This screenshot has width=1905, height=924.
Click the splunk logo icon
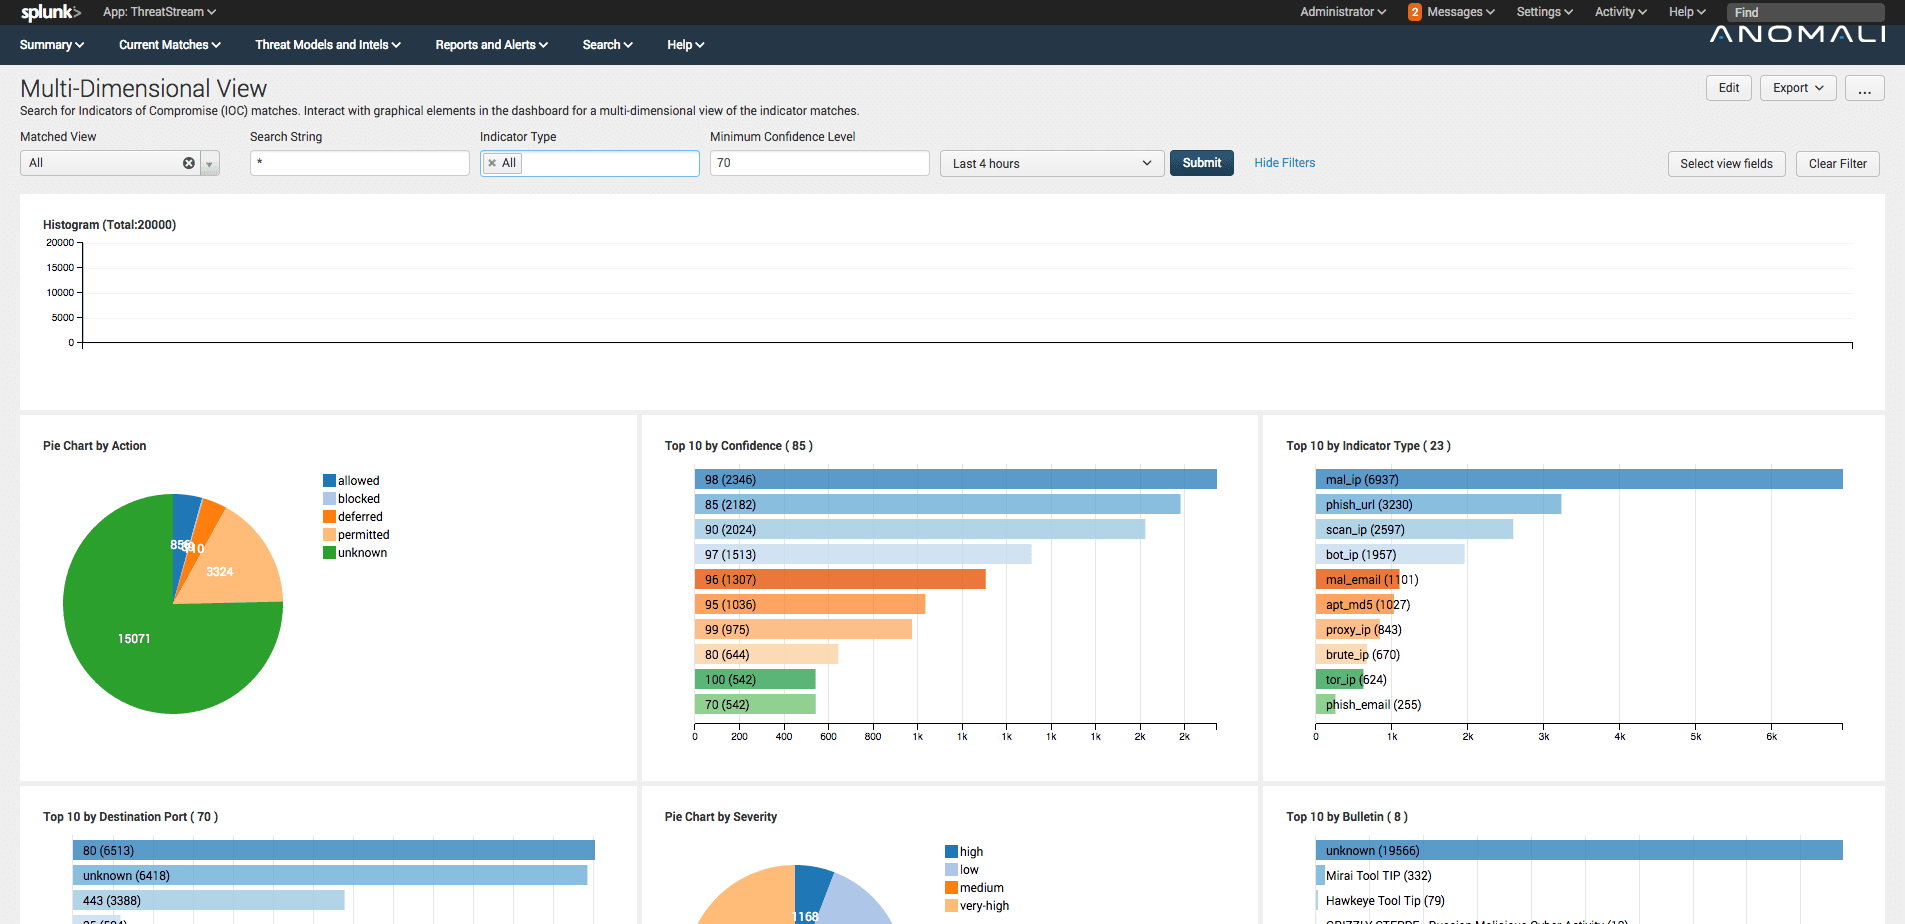pyautogui.click(x=47, y=12)
